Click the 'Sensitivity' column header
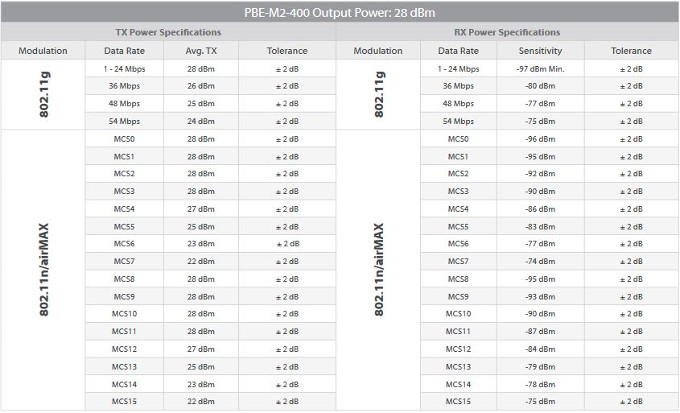Viewport: 680px width, 413px height. click(540, 51)
